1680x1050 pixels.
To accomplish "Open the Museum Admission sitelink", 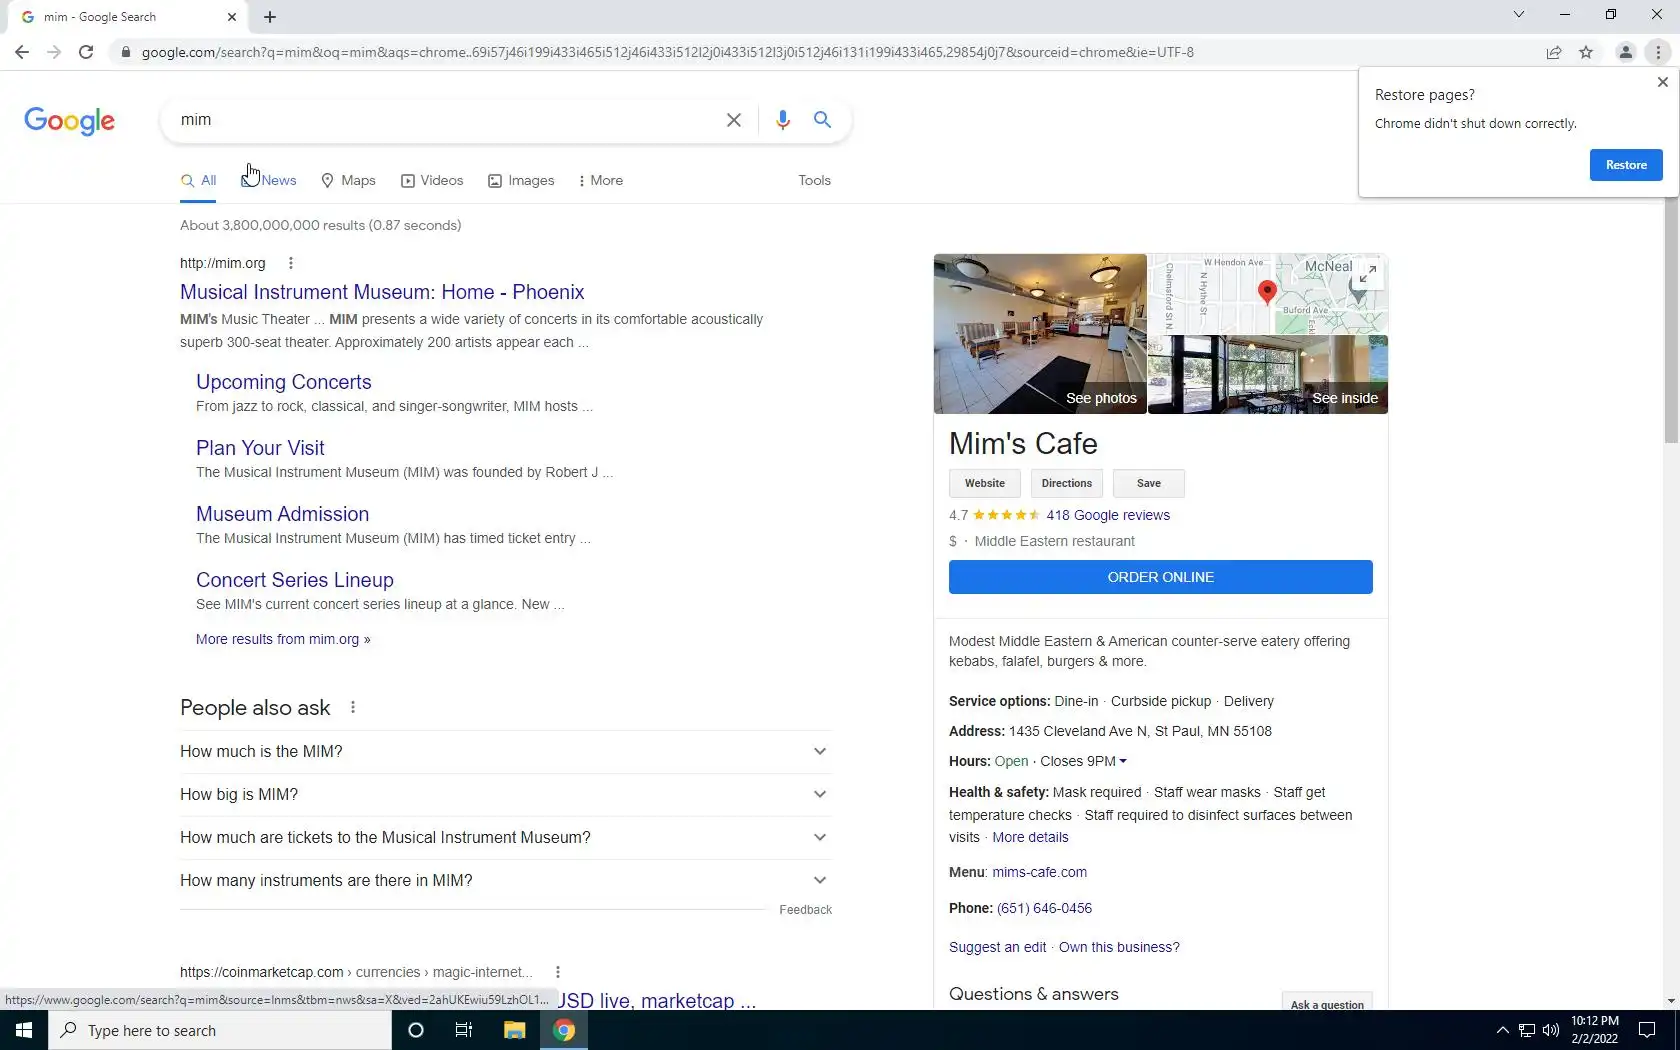I will click(x=282, y=514).
